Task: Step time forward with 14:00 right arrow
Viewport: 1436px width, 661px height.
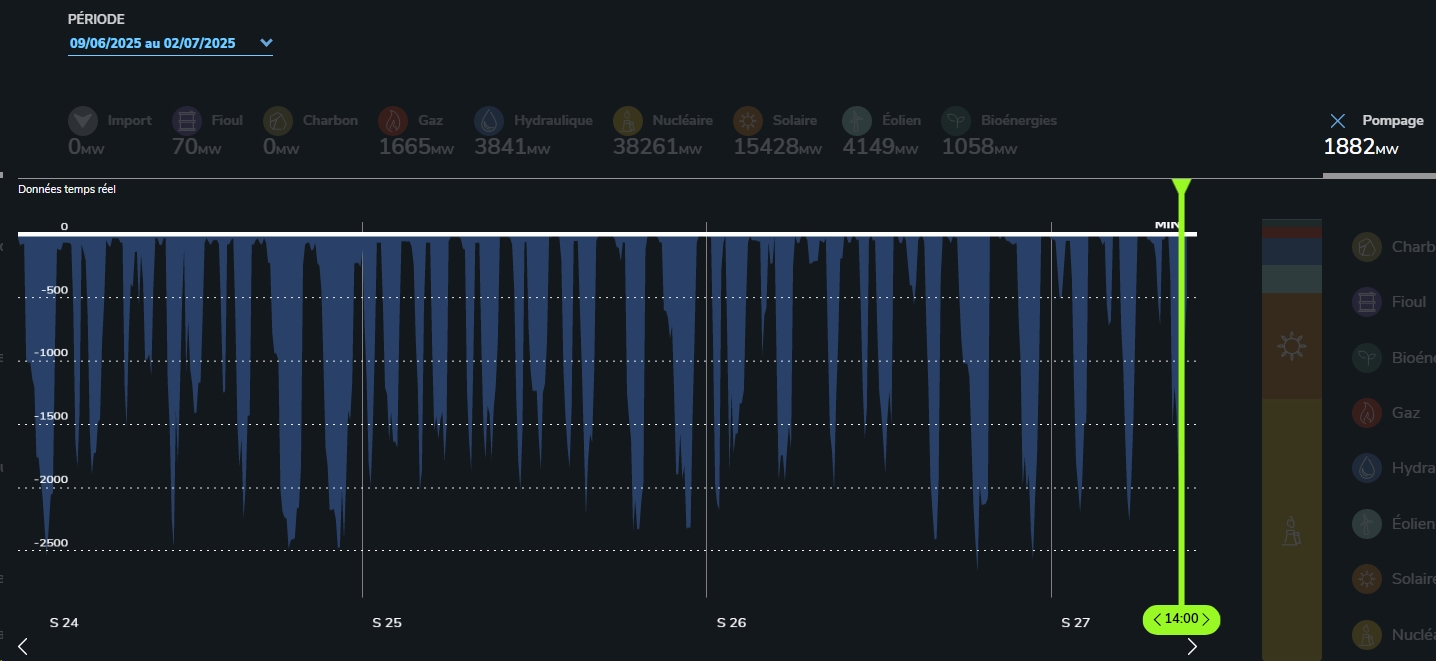Action: [x=1206, y=619]
